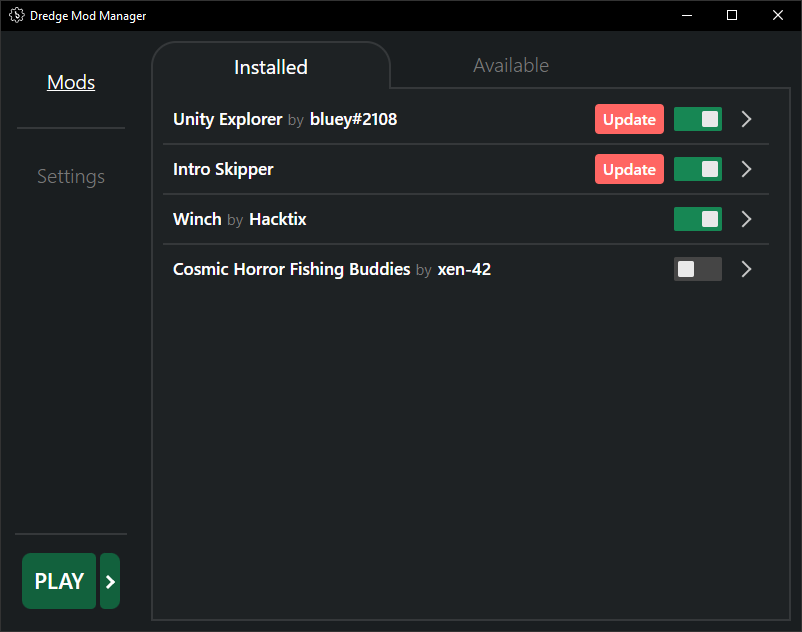
Task: Select the Installed tab
Action: click(x=270, y=67)
